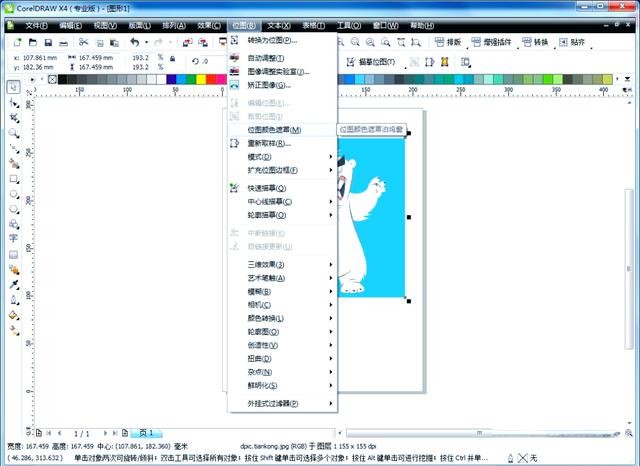Select the Pick tool in toolbox
Viewport: 640px width, 466px height.
pyautogui.click(x=13, y=87)
